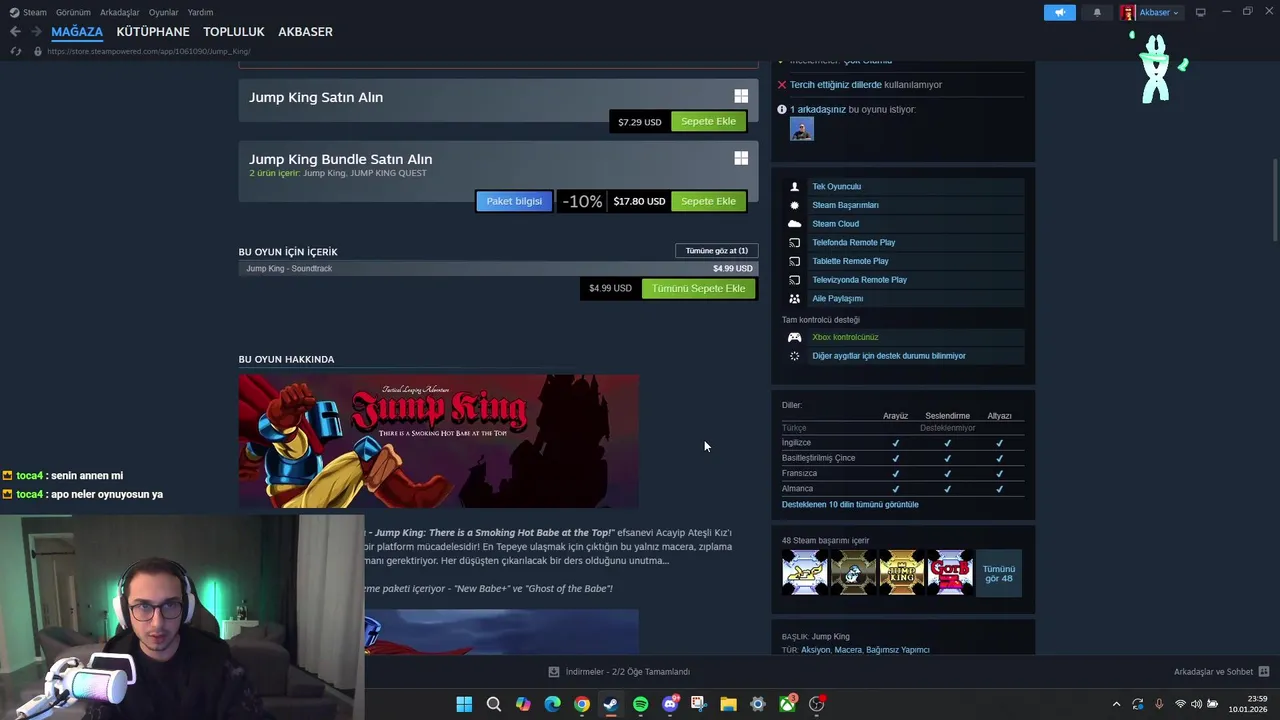This screenshot has width=1280, height=720.
Task: Click the Windows platform icon on Jump King Satın Alın
Action: coord(741,96)
